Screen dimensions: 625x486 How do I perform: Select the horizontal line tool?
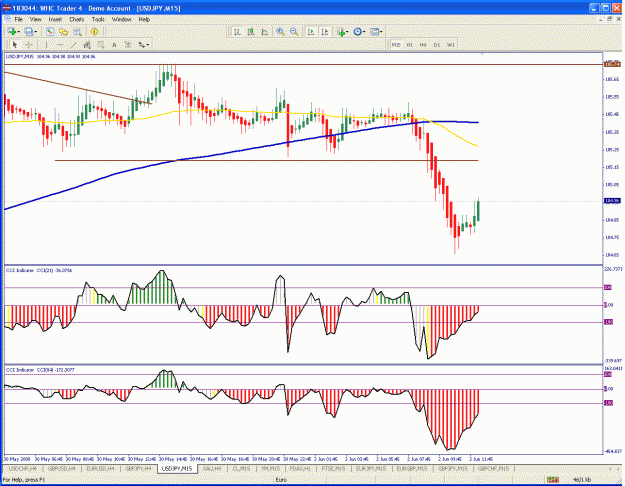coord(60,45)
